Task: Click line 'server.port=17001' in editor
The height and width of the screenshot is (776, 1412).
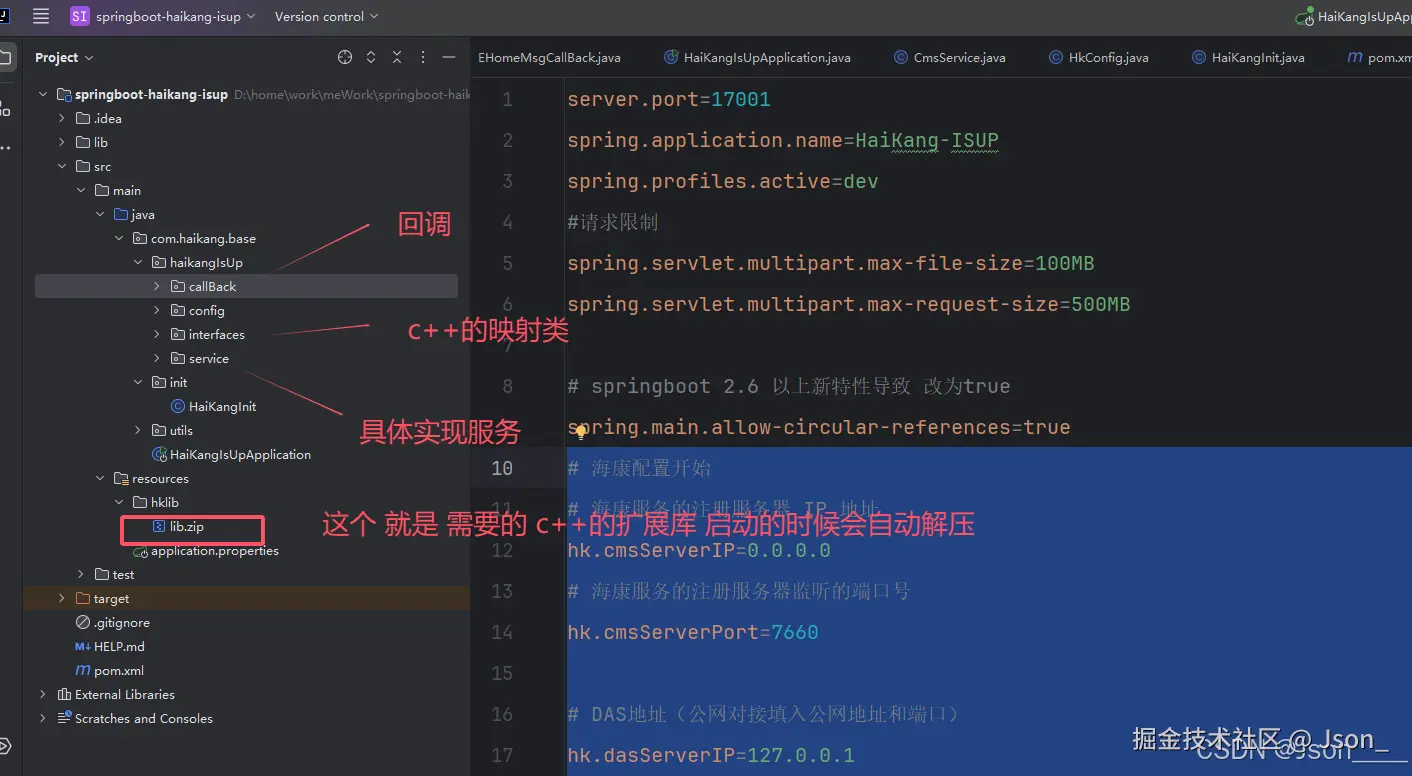Action: pyautogui.click(x=668, y=99)
